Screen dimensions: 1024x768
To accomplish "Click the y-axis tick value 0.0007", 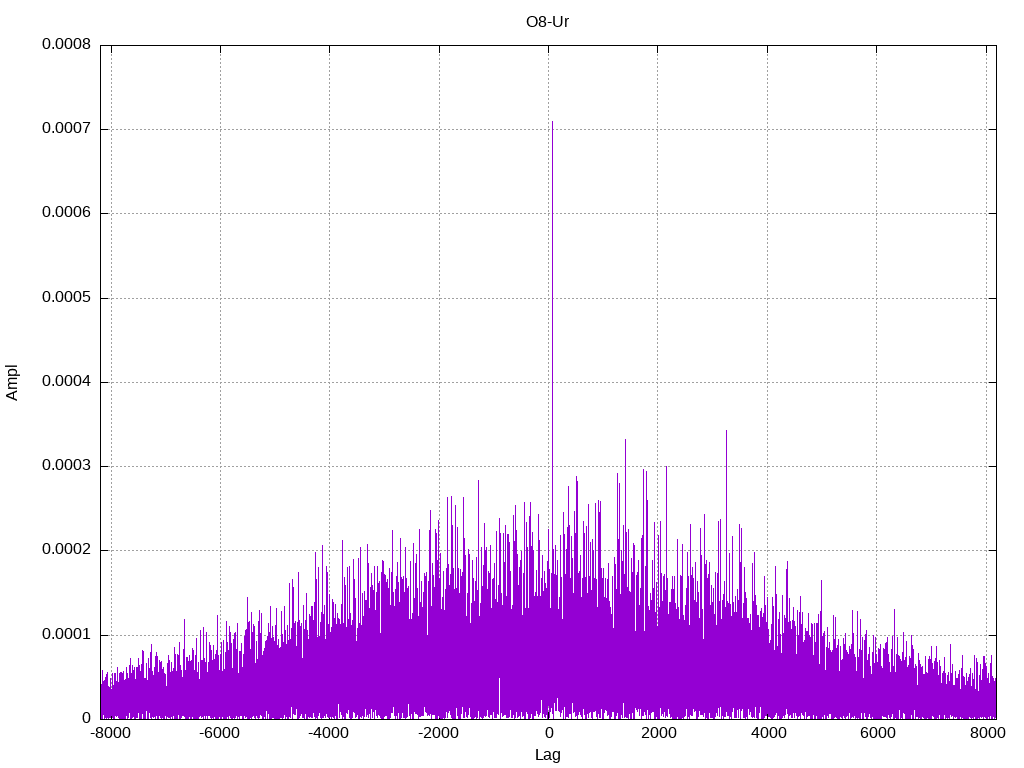I will point(66,129).
